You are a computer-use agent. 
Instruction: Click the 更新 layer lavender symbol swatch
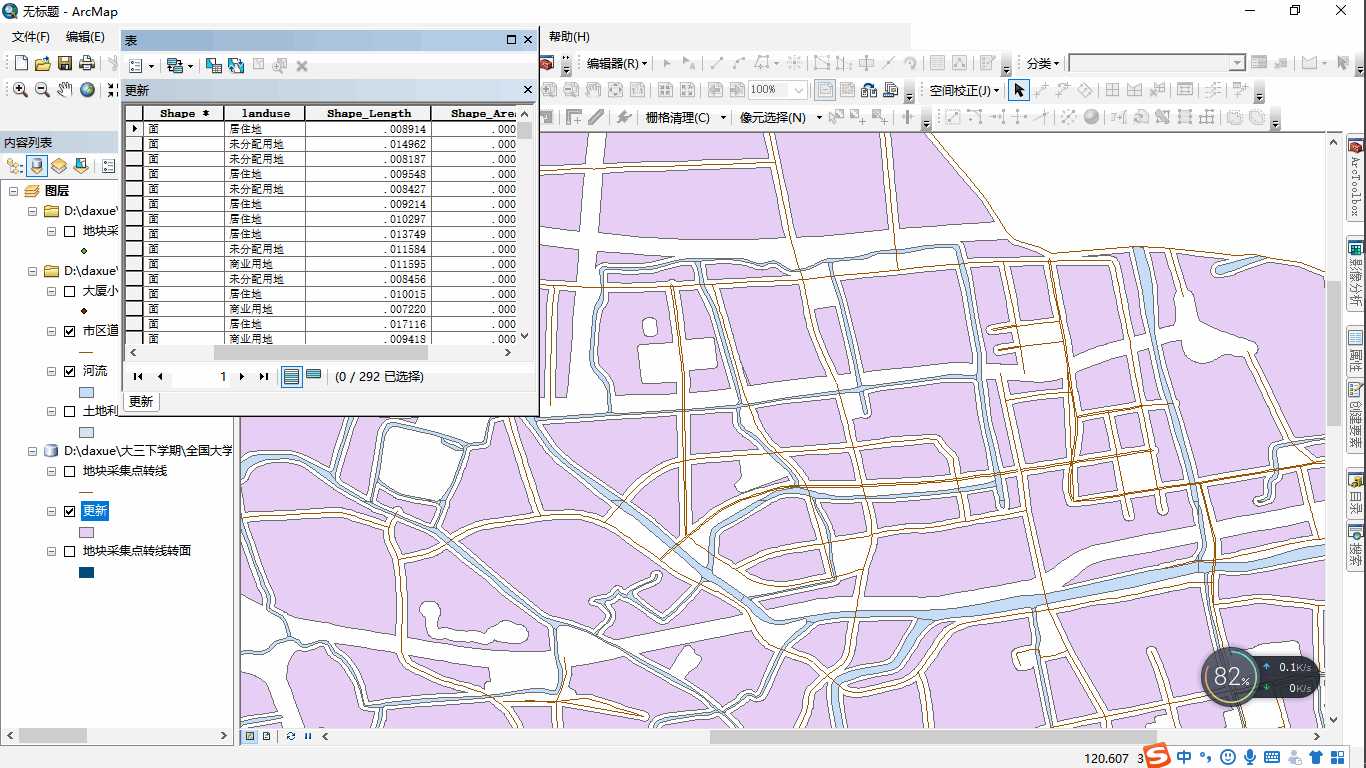click(x=86, y=532)
